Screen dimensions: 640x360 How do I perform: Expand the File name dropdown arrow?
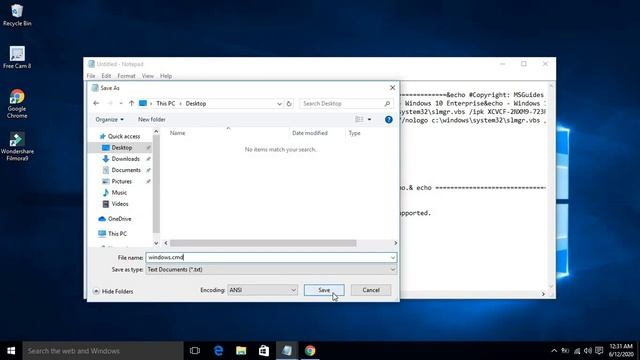click(x=392, y=258)
